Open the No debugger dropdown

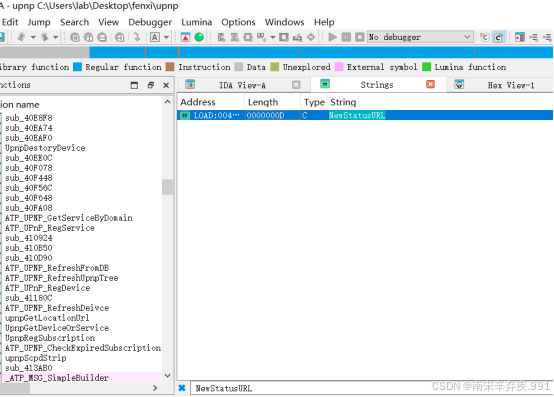pos(420,37)
